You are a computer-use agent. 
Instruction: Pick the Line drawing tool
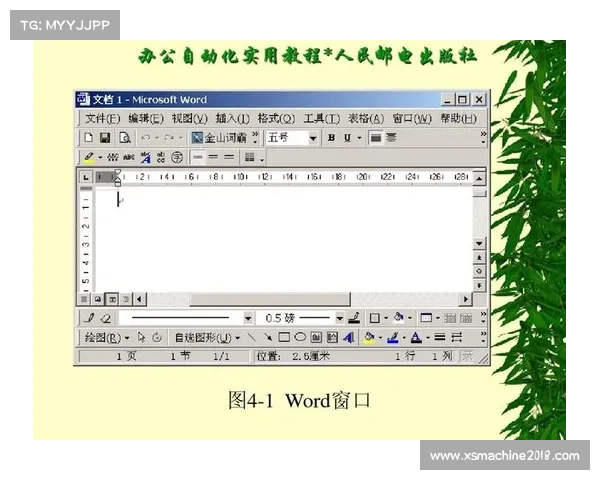[x=251, y=337]
